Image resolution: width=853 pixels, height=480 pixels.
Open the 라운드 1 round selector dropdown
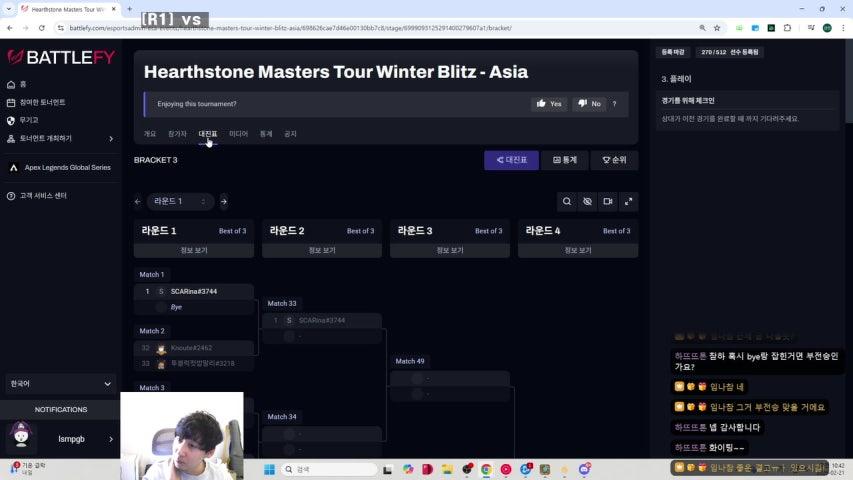click(x=180, y=202)
